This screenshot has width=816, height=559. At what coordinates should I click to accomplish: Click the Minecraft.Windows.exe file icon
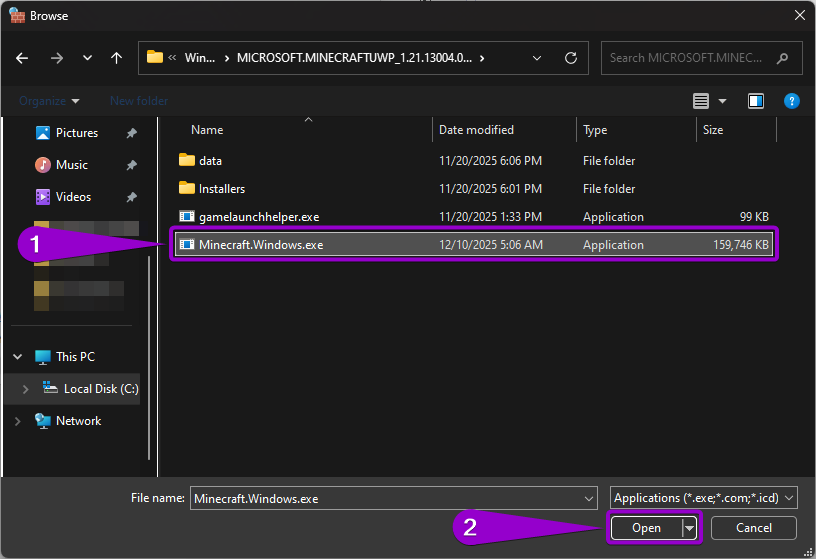pos(187,244)
